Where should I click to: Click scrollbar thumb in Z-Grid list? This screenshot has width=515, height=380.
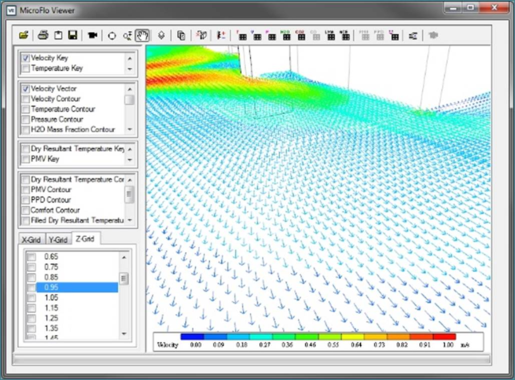(124, 279)
